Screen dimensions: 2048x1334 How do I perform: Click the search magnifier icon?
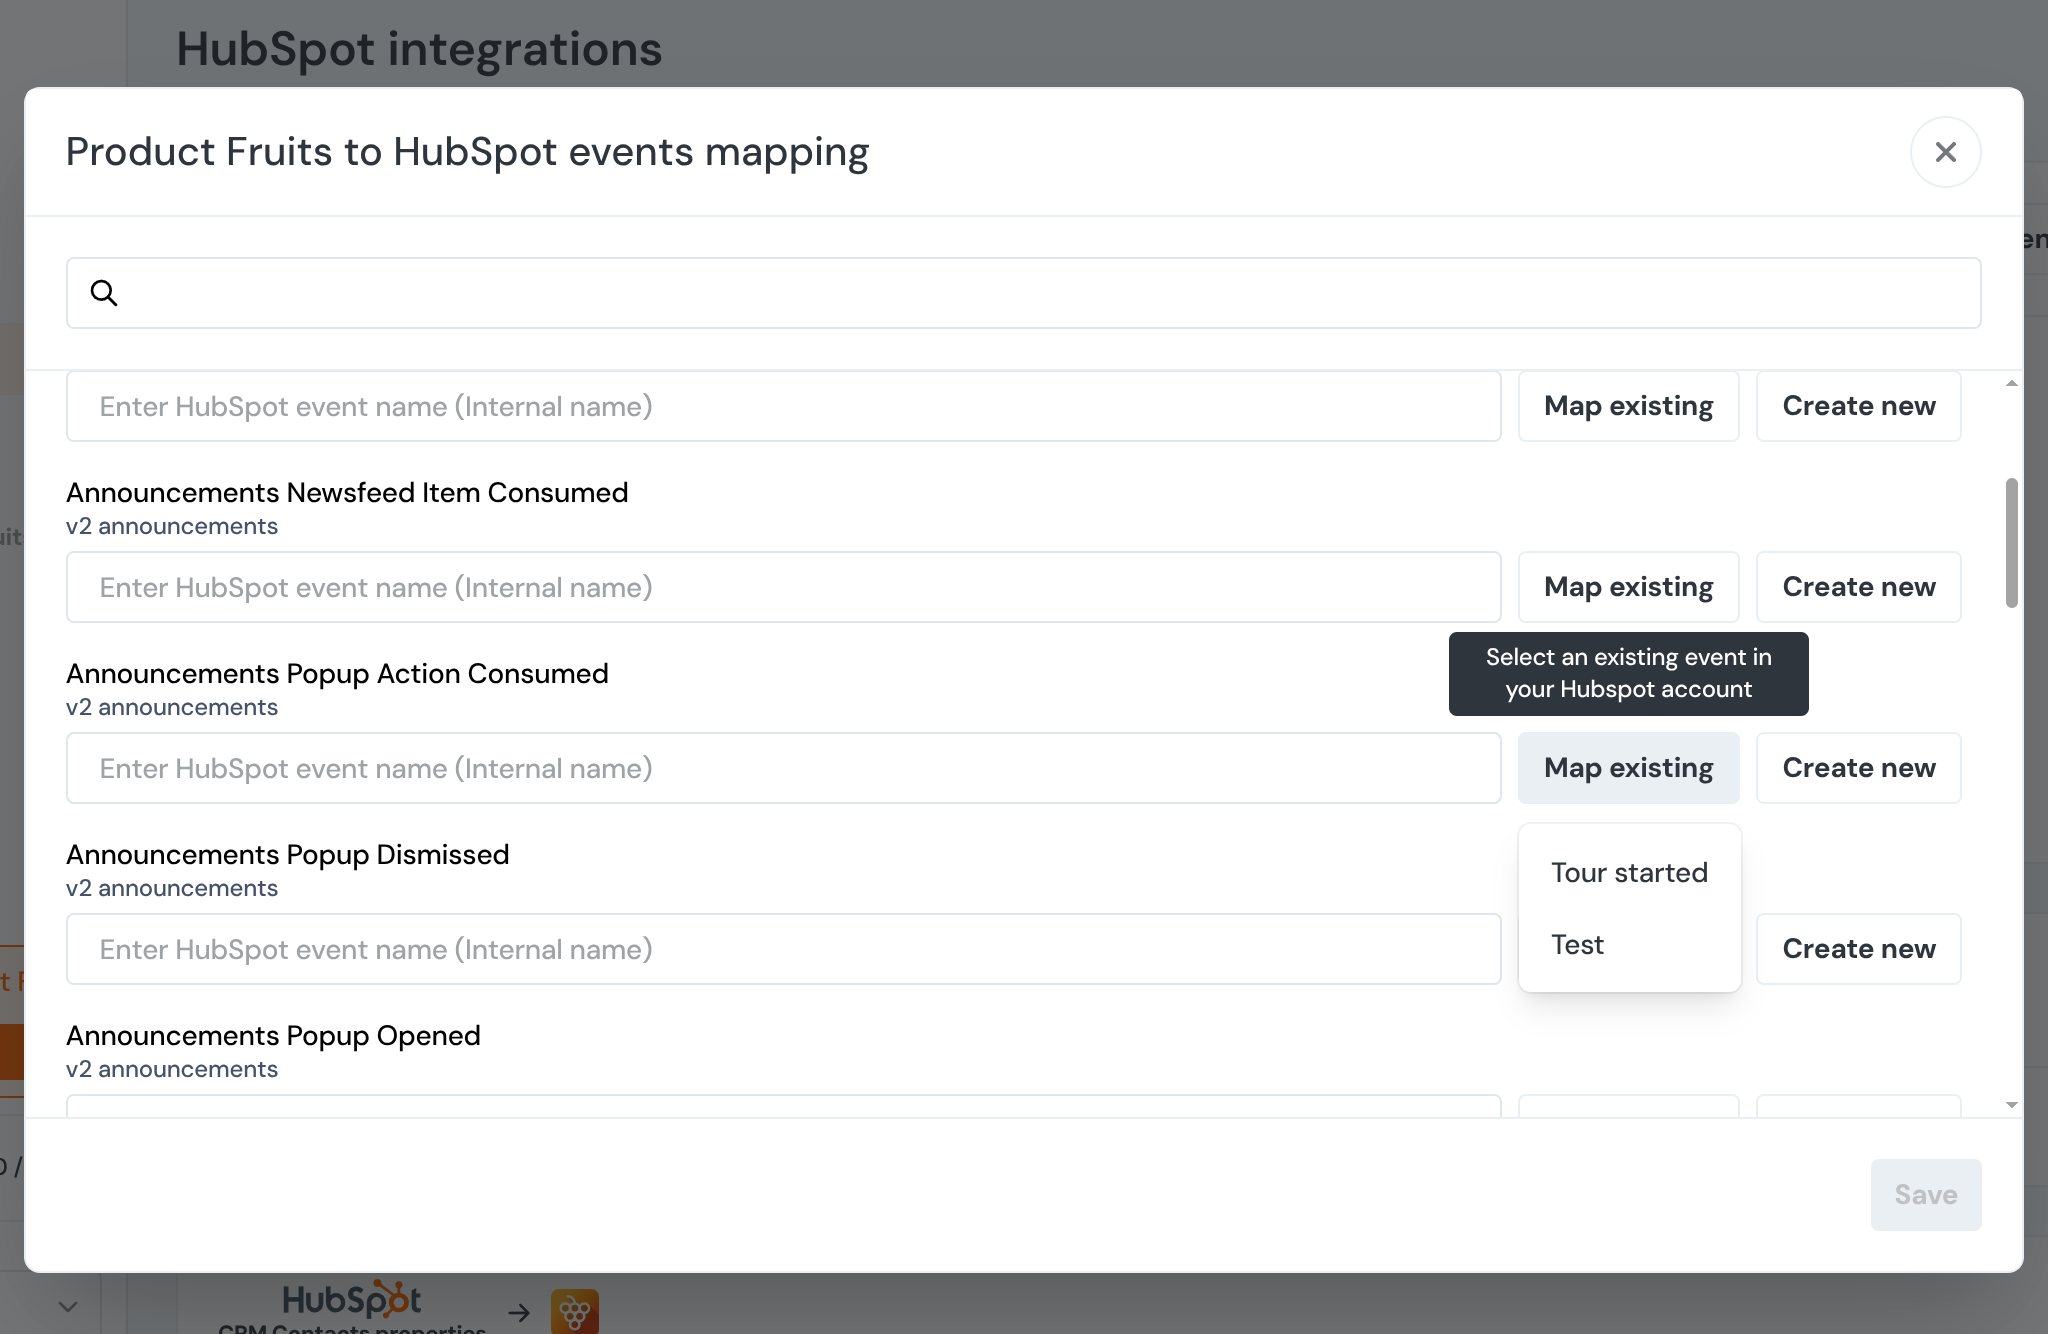(x=104, y=293)
